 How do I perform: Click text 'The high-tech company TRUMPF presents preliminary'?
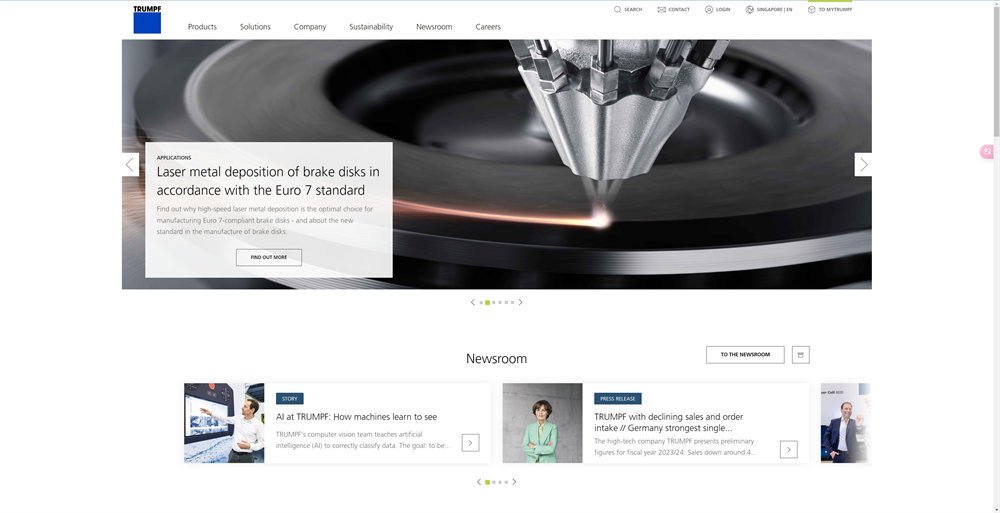coord(674,441)
